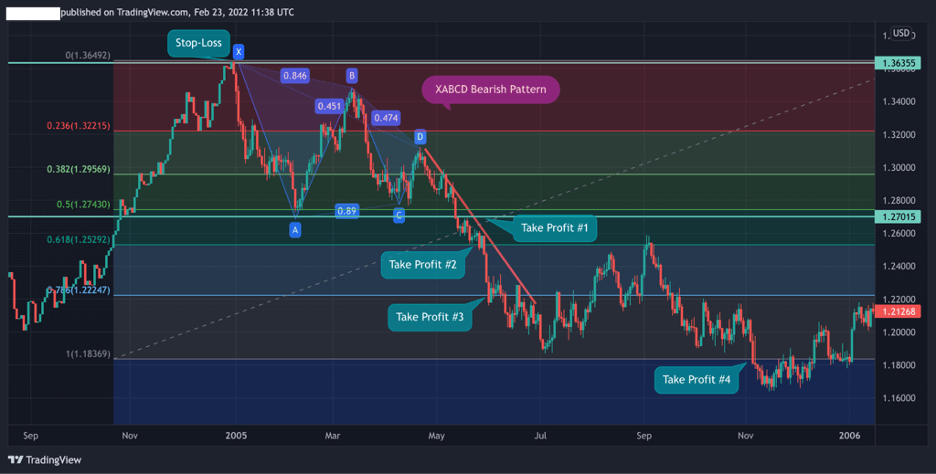
Task: Select the 0.451 ratio label
Action: point(329,107)
